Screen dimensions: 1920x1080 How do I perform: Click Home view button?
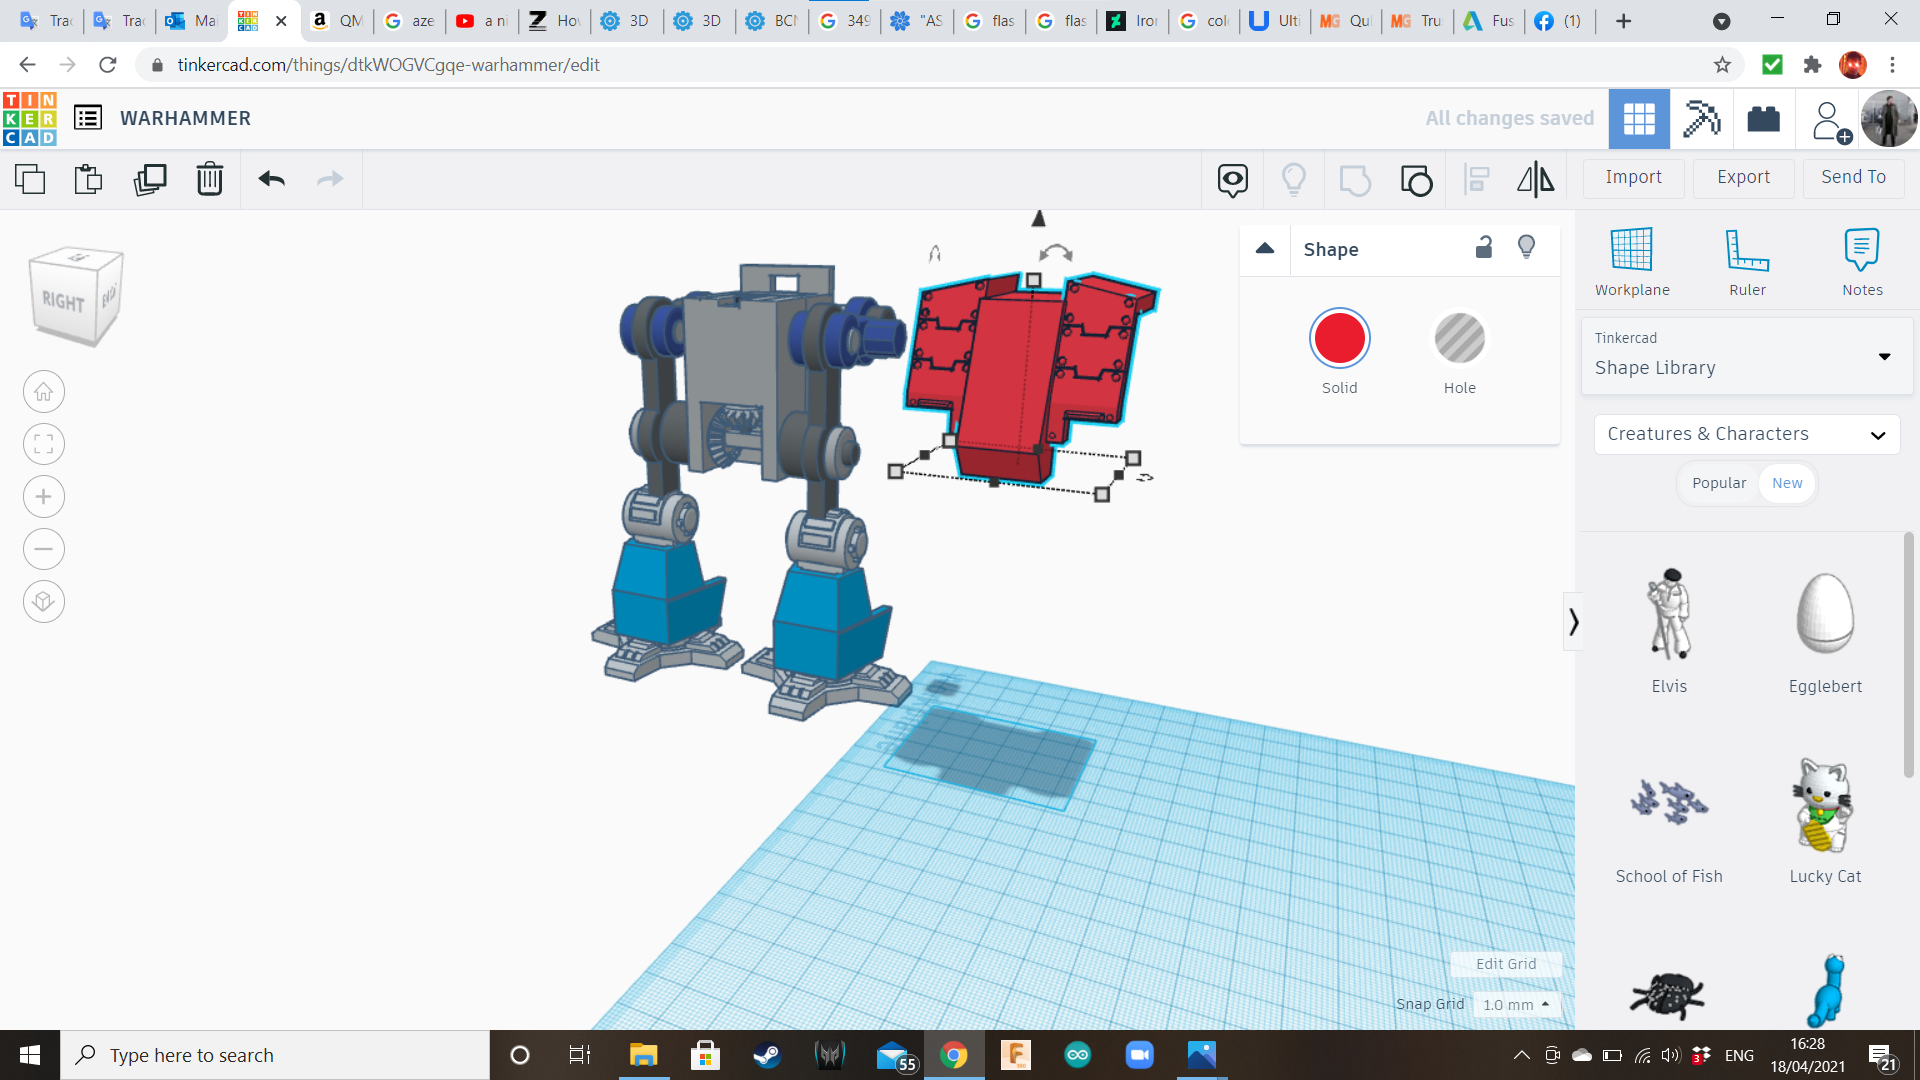pyautogui.click(x=43, y=392)
